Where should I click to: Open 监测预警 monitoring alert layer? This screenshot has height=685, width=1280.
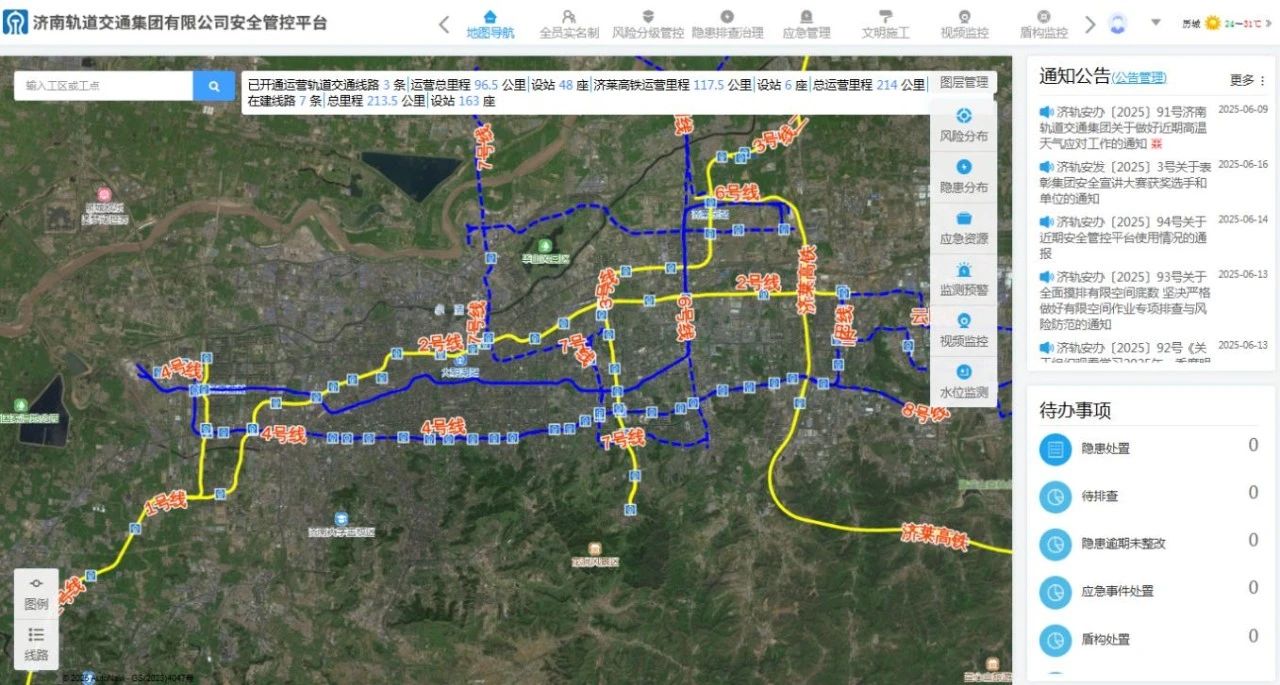click(964, 279)
